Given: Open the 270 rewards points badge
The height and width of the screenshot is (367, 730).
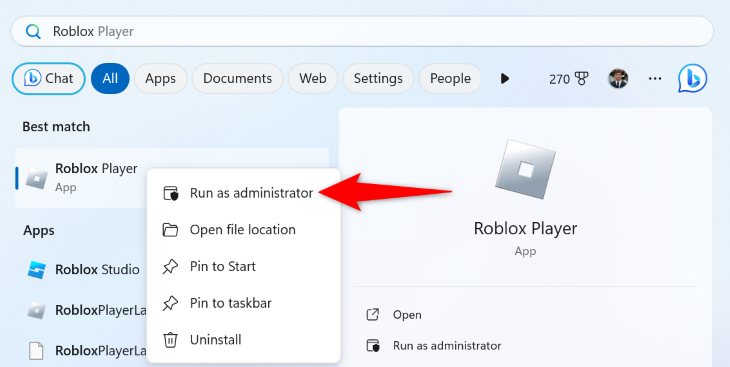Looking at the screenshot, I should [568, 79].
